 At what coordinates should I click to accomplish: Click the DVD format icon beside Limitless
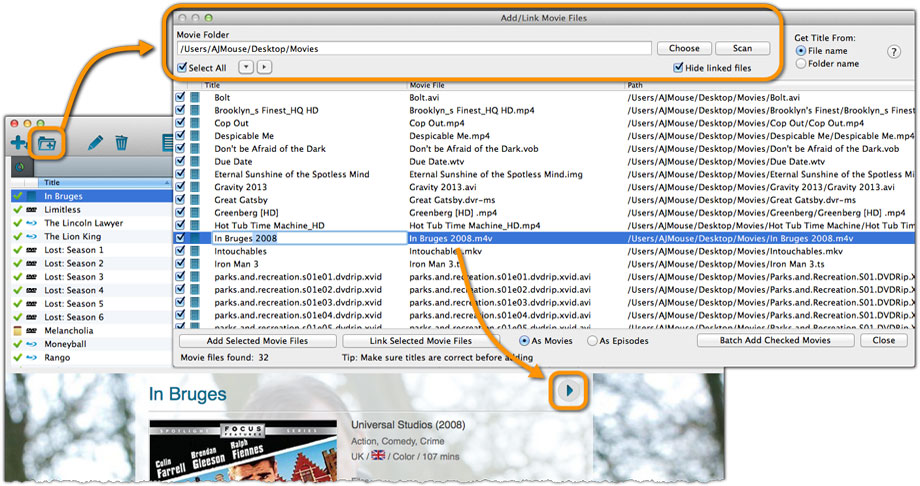pyautogui.click(x=32, y=210)
